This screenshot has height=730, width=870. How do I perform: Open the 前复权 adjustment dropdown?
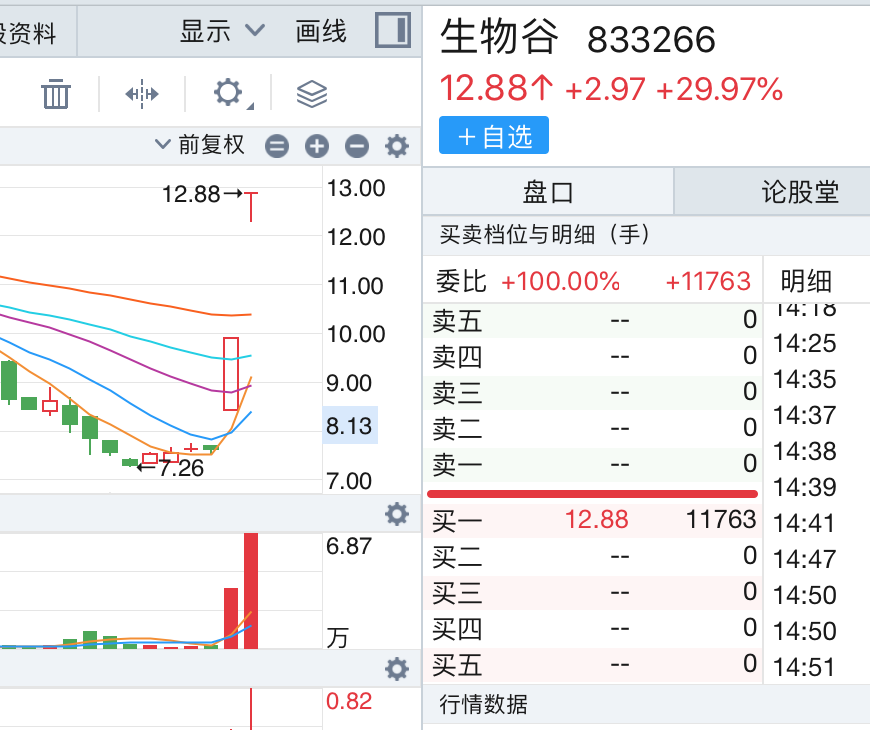point(200,146)
